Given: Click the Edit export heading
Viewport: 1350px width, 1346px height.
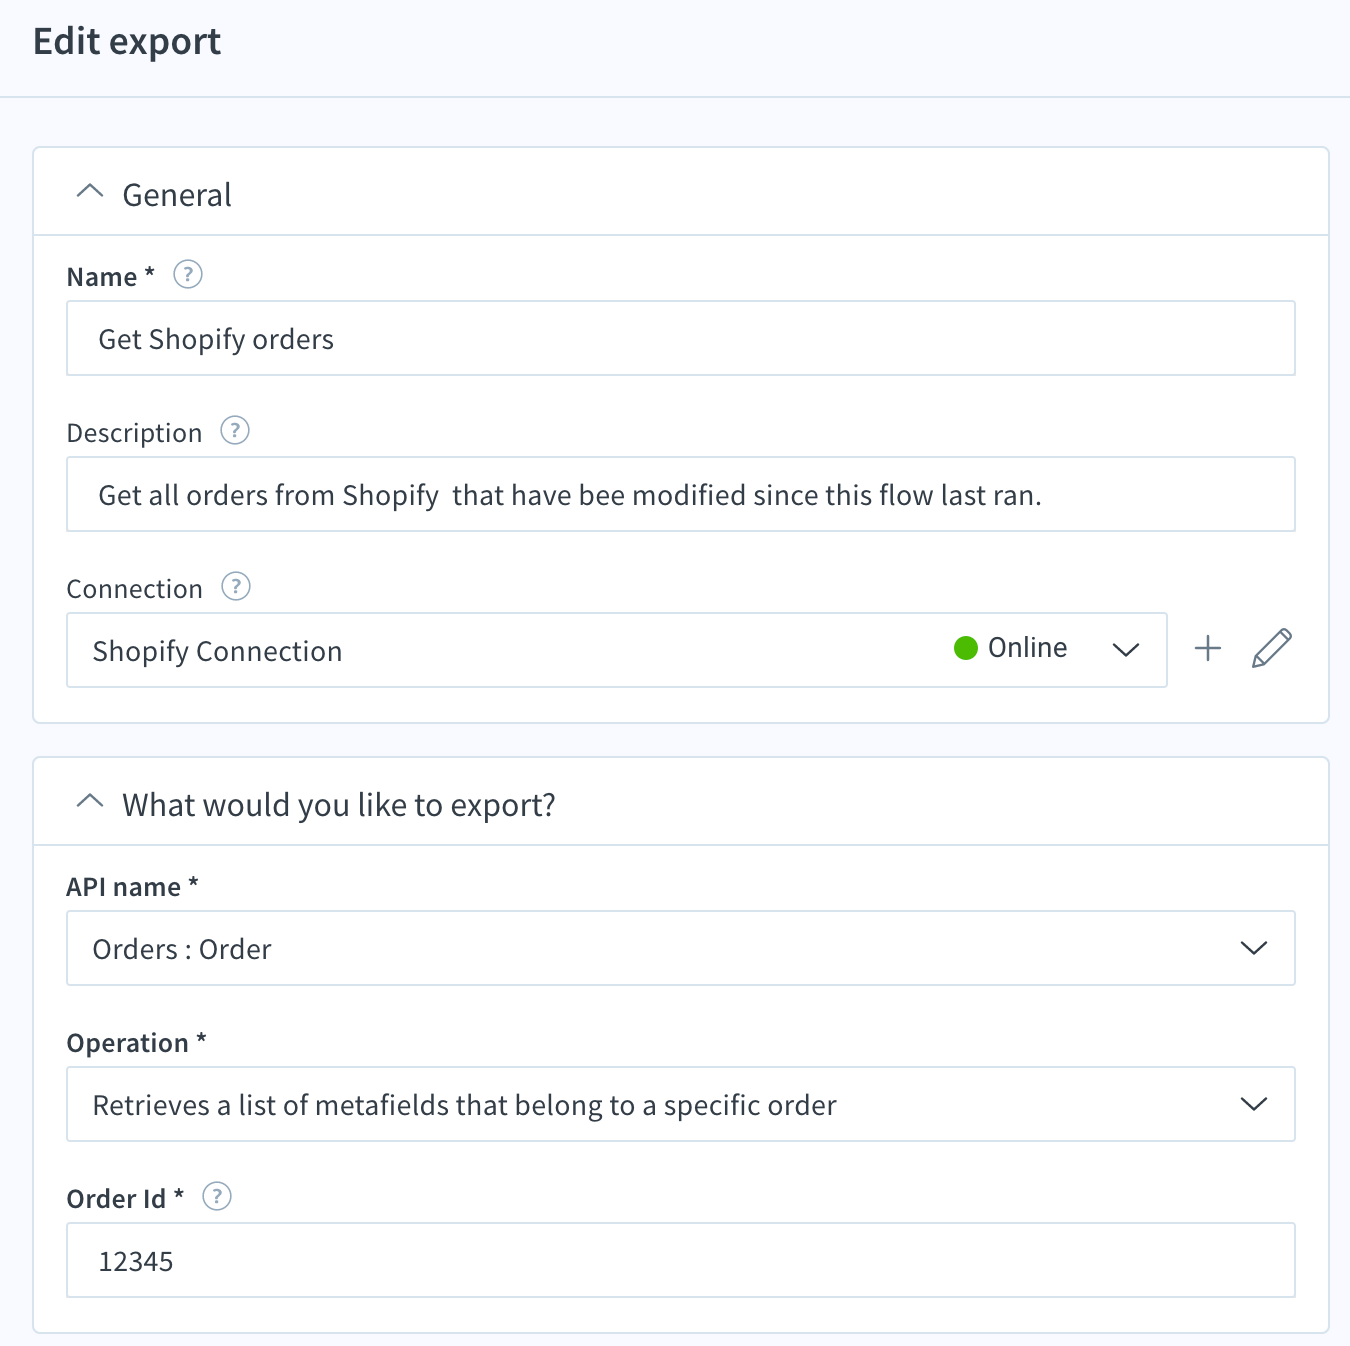Looking at the screenshot, I should 127,41.
